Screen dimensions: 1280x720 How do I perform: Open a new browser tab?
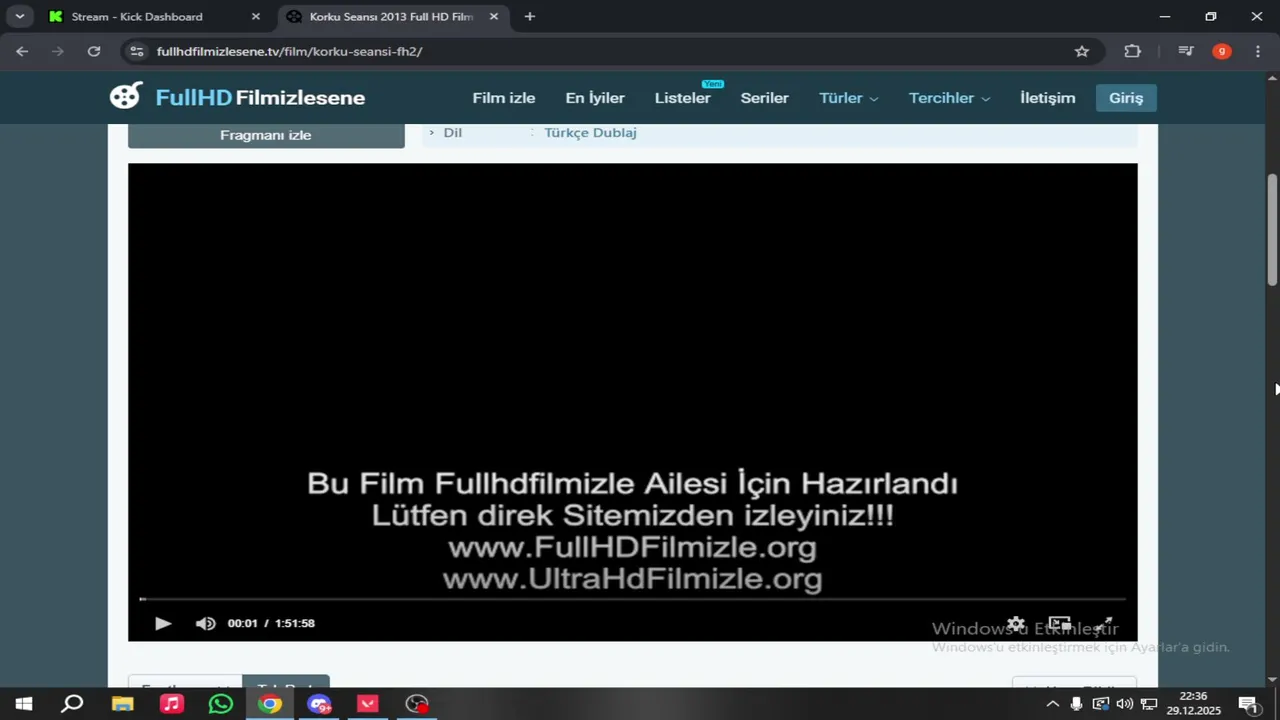(530, 17)
